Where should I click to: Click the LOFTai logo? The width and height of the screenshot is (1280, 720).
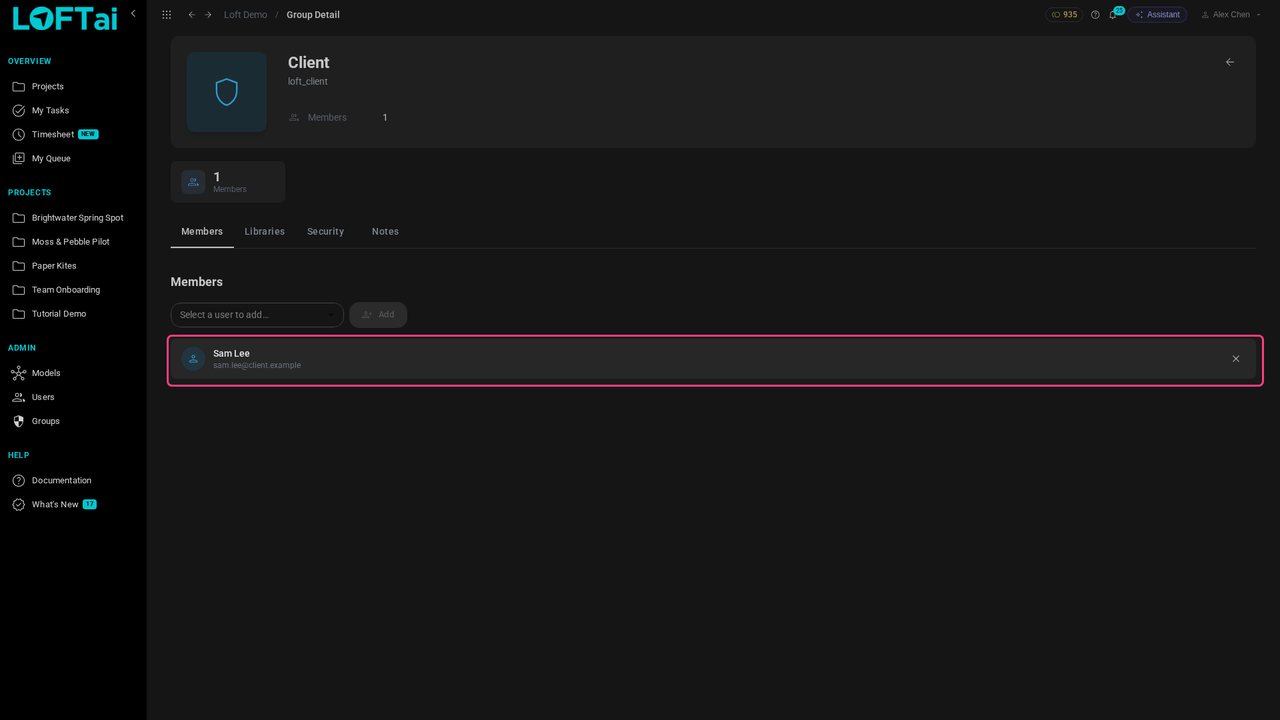tap(65, 18)
